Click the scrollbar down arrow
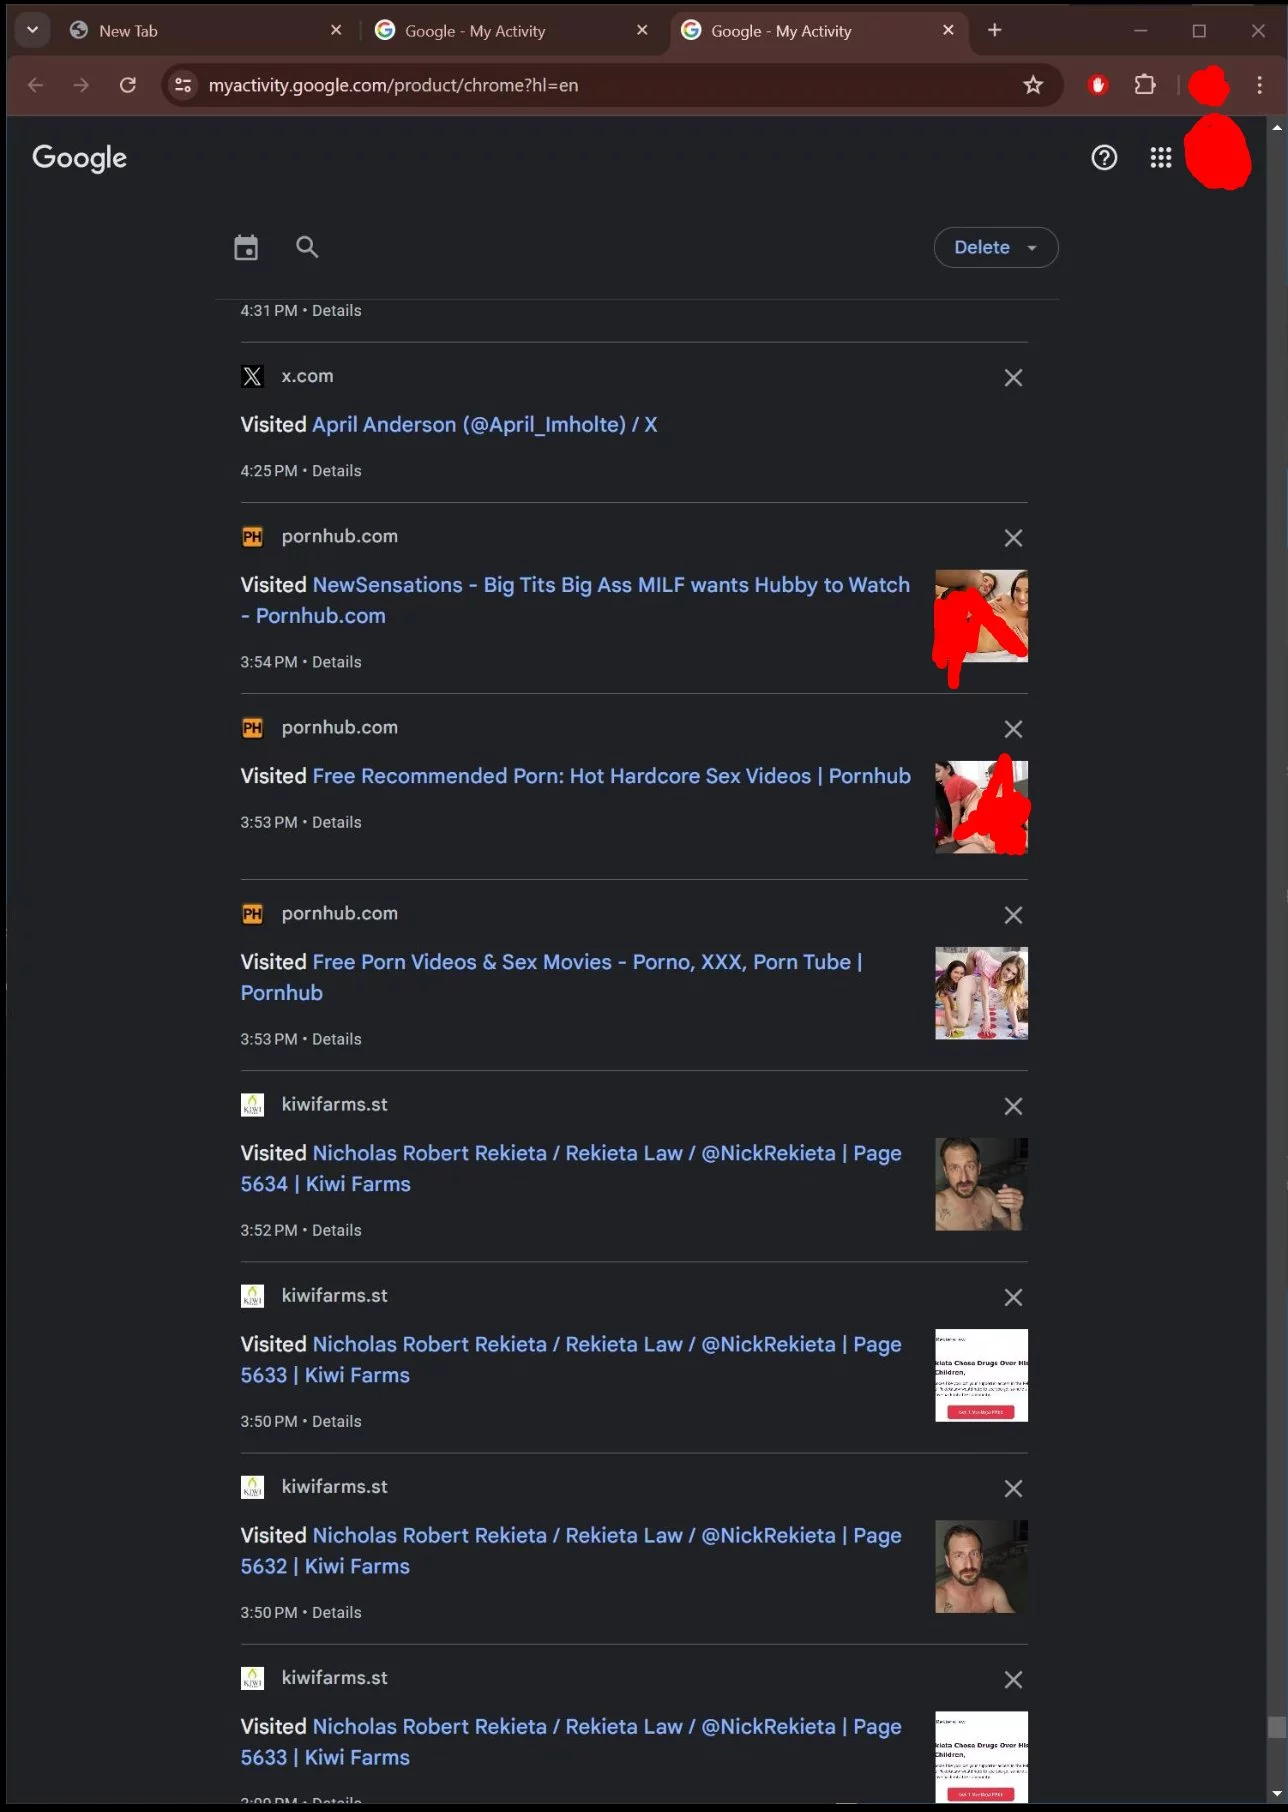Viewport: 1288px width, 1812px height. coord(1276,1794)
